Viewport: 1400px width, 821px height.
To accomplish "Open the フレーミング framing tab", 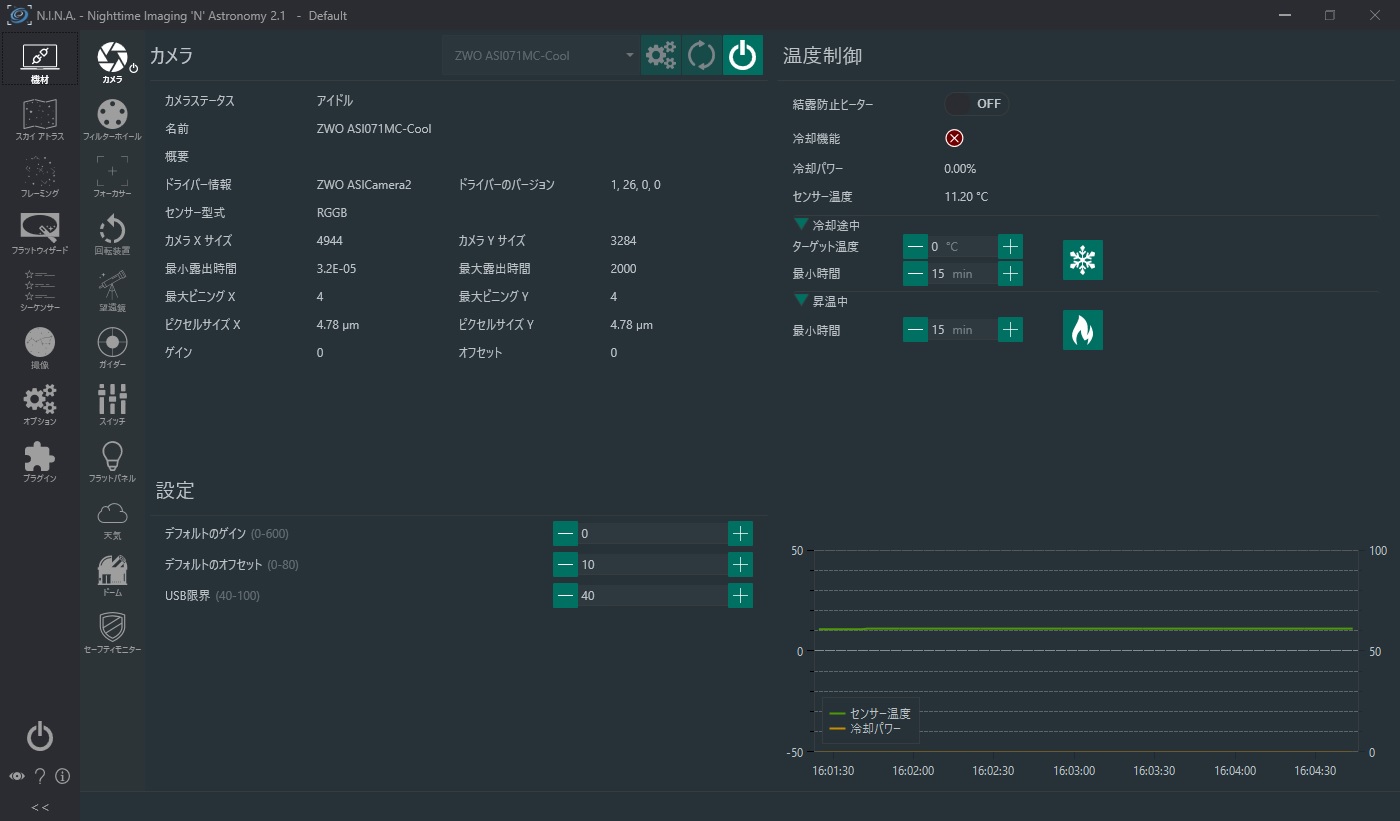I will click(40, 175).
